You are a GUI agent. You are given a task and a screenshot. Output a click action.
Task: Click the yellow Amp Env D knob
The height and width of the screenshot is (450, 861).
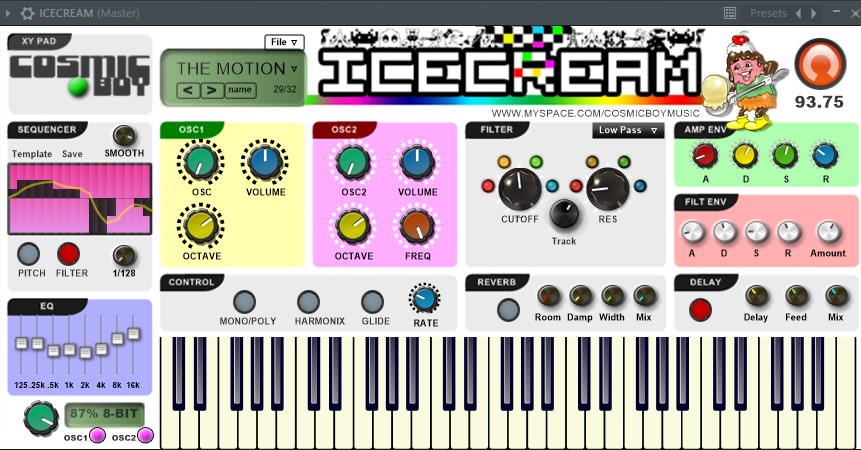tap(745, 156)
